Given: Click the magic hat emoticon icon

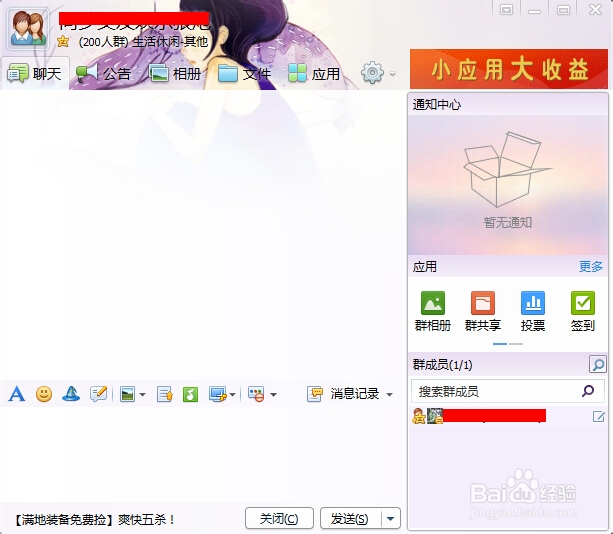Looking at the screenshot, I should coord(71,394).
